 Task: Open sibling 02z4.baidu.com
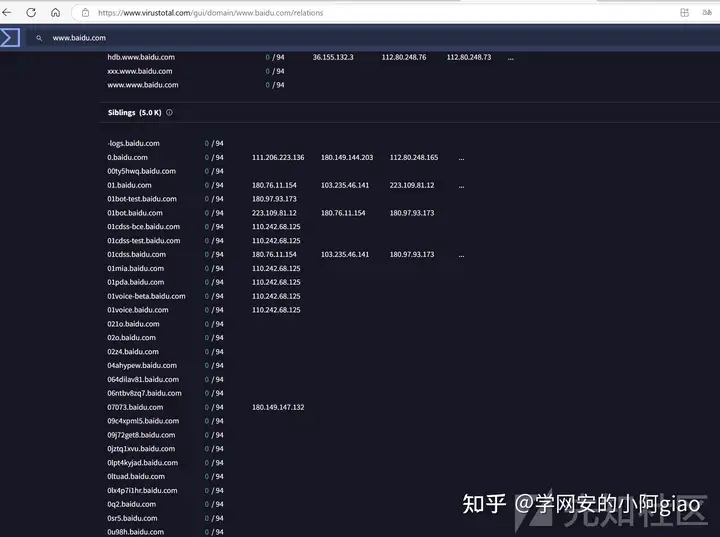tap(133, 352)
